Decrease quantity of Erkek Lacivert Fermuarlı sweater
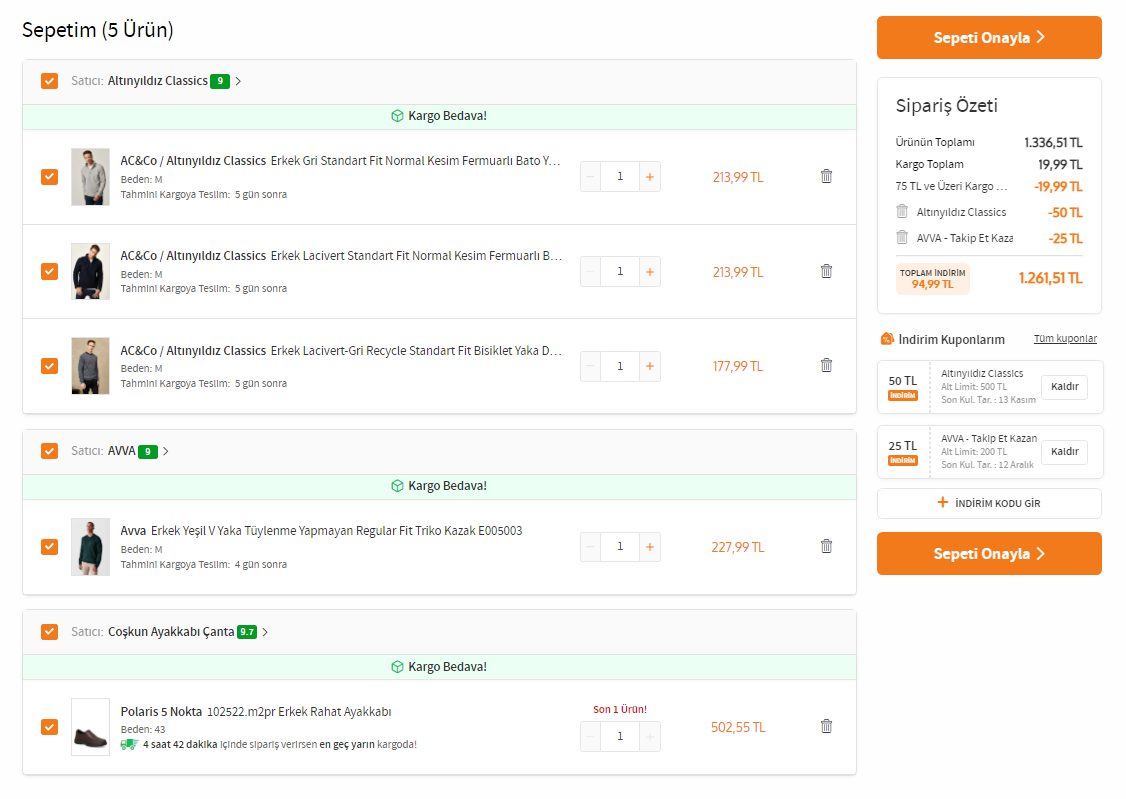Image resolution: width=1126 pixels, height=799 pixels. [590, 271]
